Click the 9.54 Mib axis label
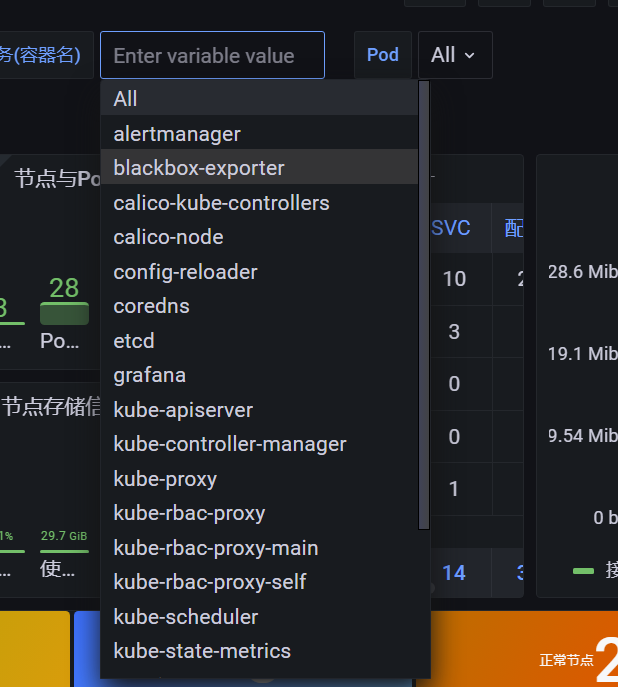This screenshot has width=618, height=687. coord(583,436)
